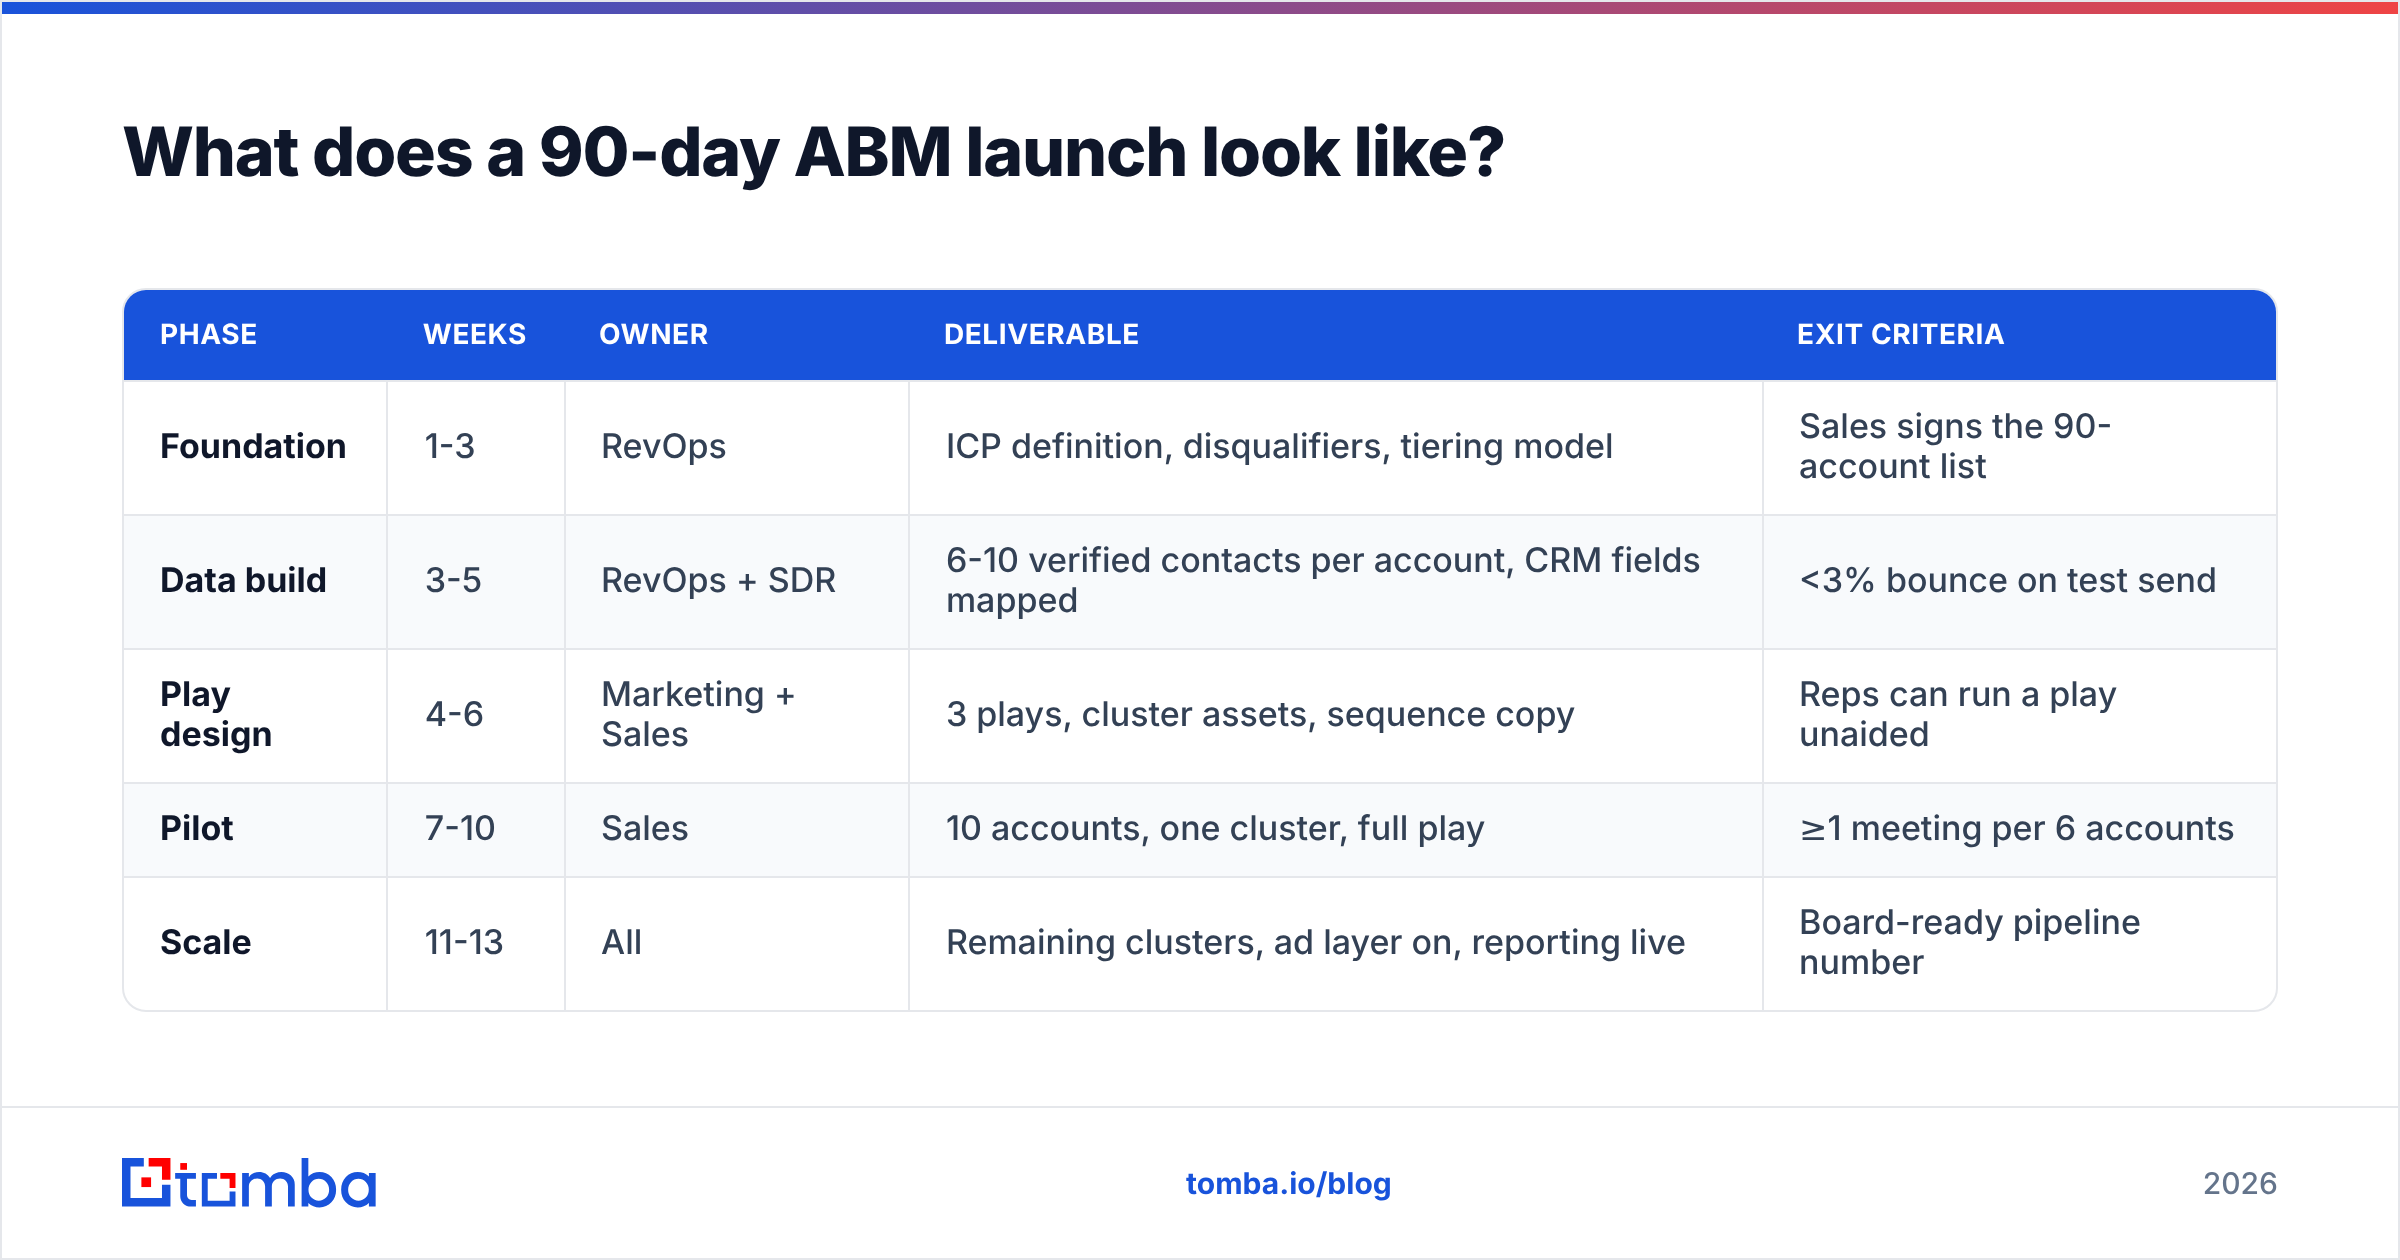Select the DELIVERABLE column header

tap(1041, 334)
